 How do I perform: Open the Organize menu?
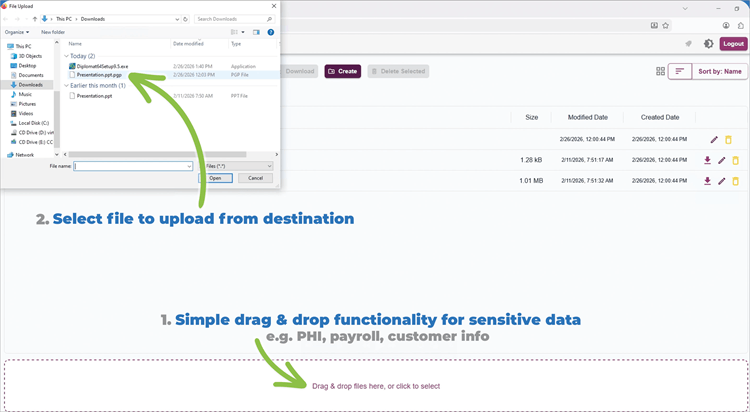point(17,32)
